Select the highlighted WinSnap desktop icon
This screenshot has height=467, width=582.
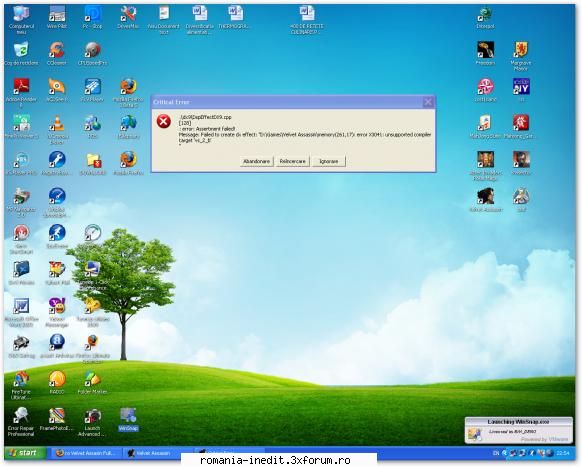click(128, 419)
